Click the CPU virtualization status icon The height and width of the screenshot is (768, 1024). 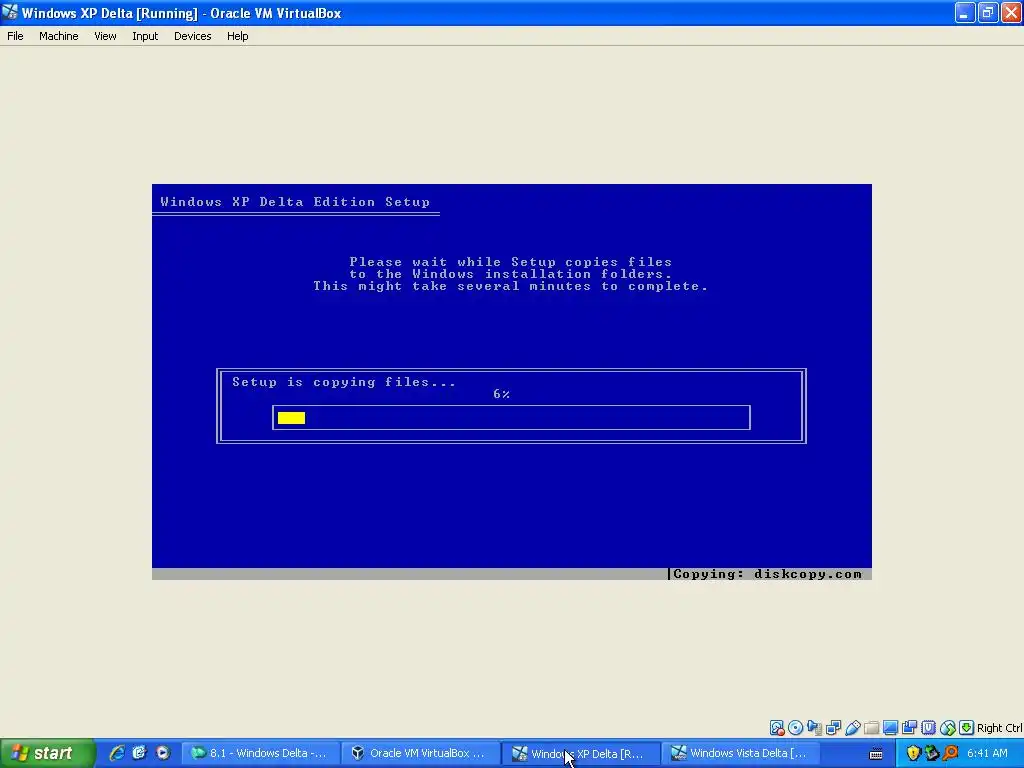(x=928, y=728)
